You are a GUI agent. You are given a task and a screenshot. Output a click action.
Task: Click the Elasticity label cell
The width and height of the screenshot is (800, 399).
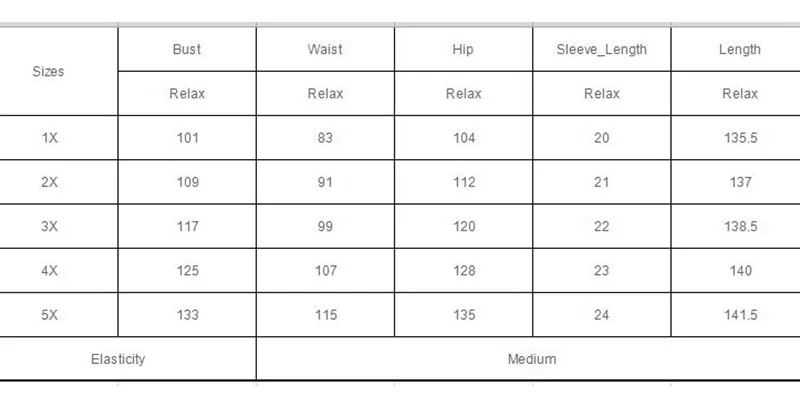point(118,359)
